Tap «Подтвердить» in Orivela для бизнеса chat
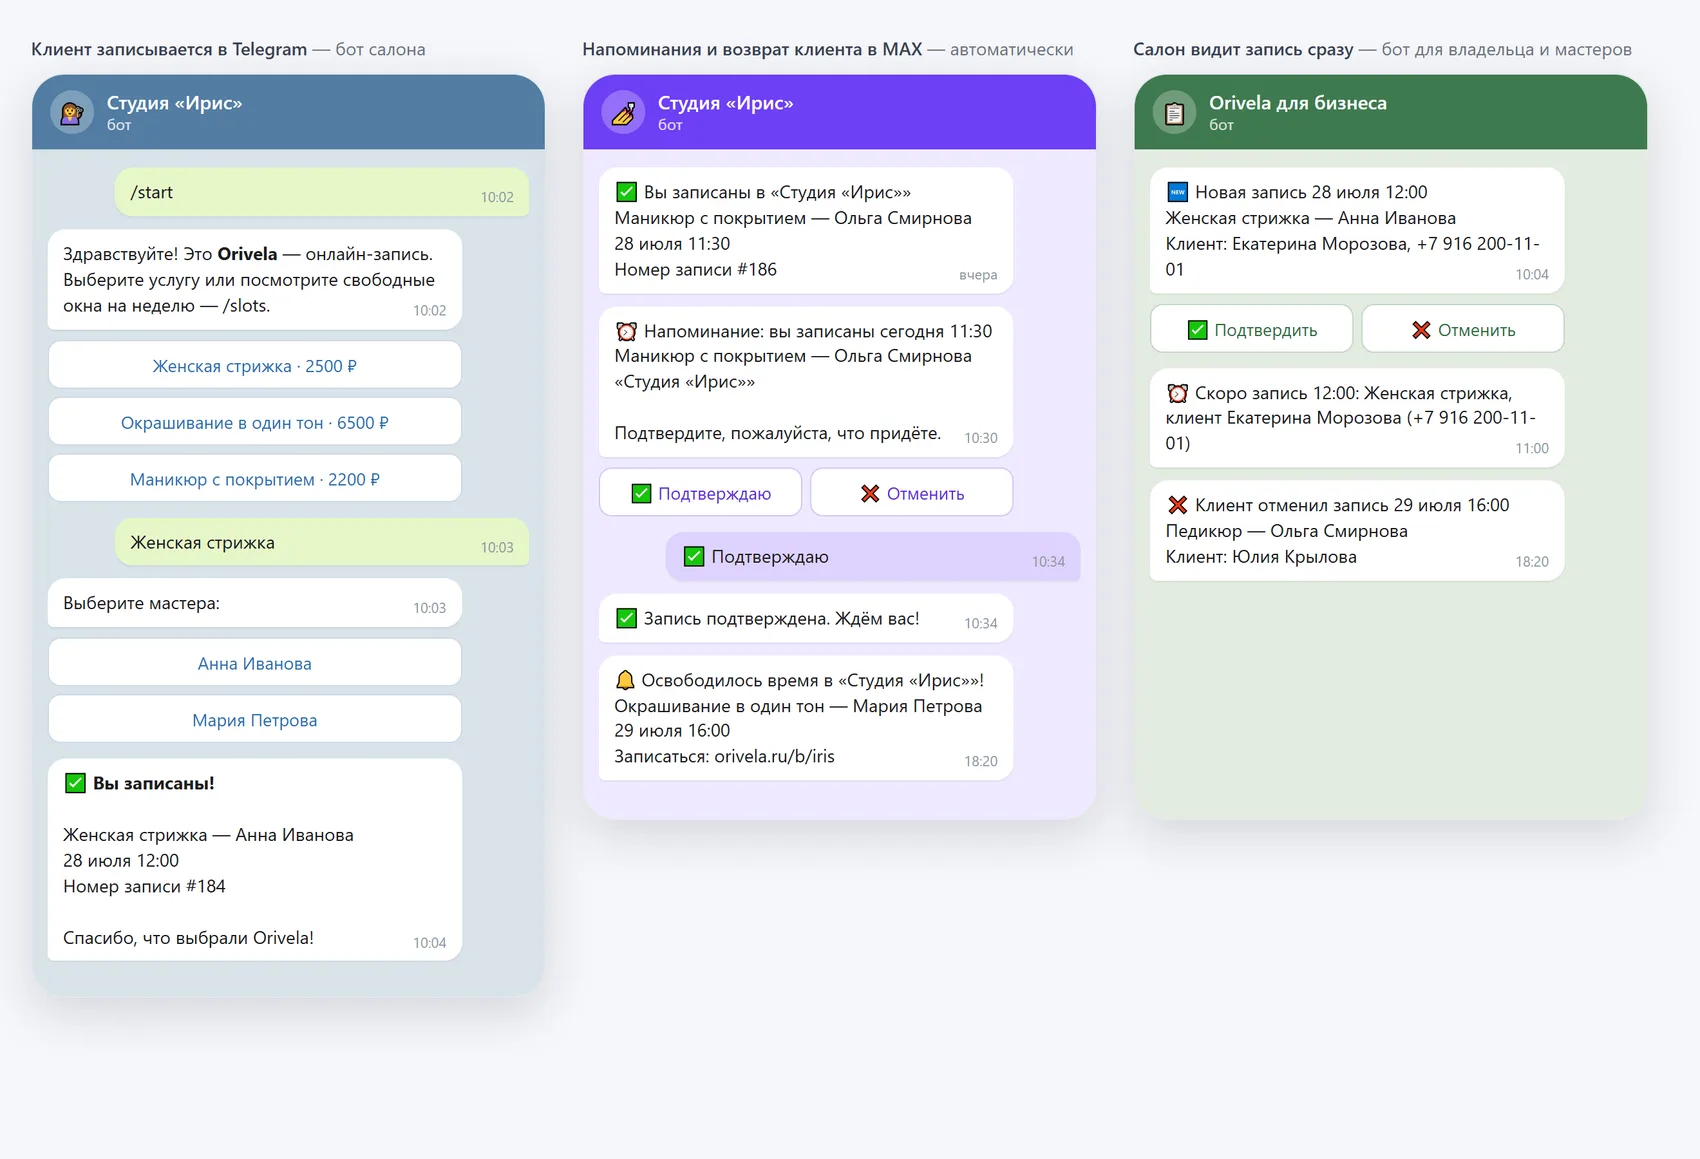This screenshot has height=1159, width=1700. pos(1252,330)
